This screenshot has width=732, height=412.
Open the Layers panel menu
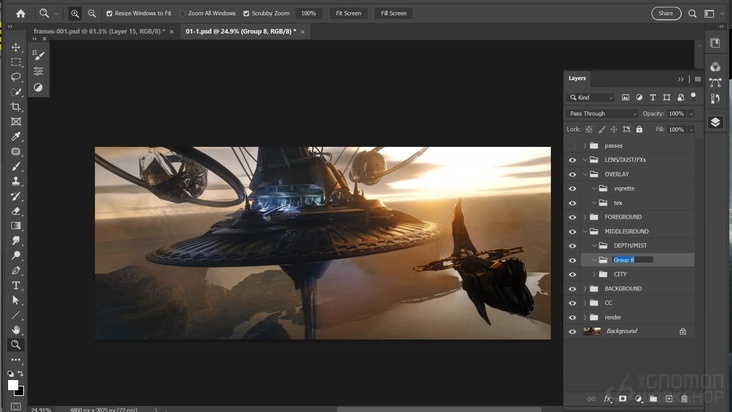pyautogui.click(x=697, y=79)
